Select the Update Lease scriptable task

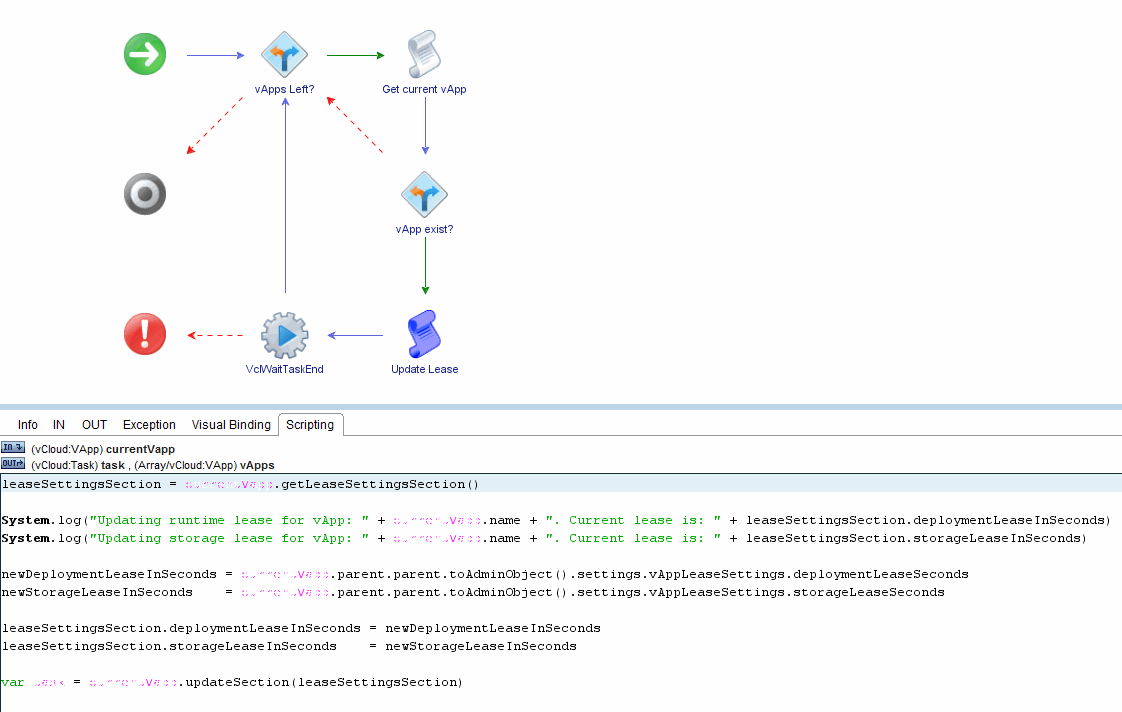coord(424,335)
